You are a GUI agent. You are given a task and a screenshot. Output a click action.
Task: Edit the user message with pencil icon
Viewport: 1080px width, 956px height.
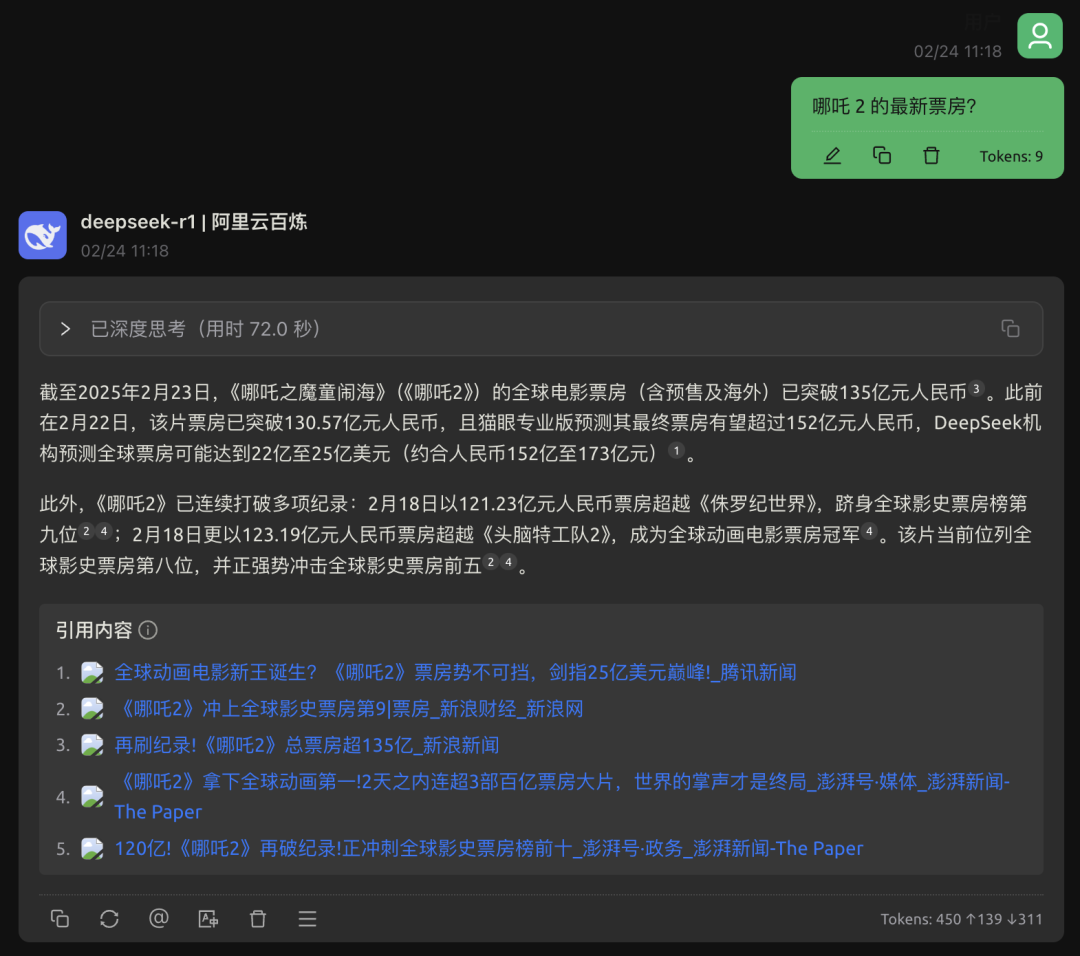click(832, 156)
